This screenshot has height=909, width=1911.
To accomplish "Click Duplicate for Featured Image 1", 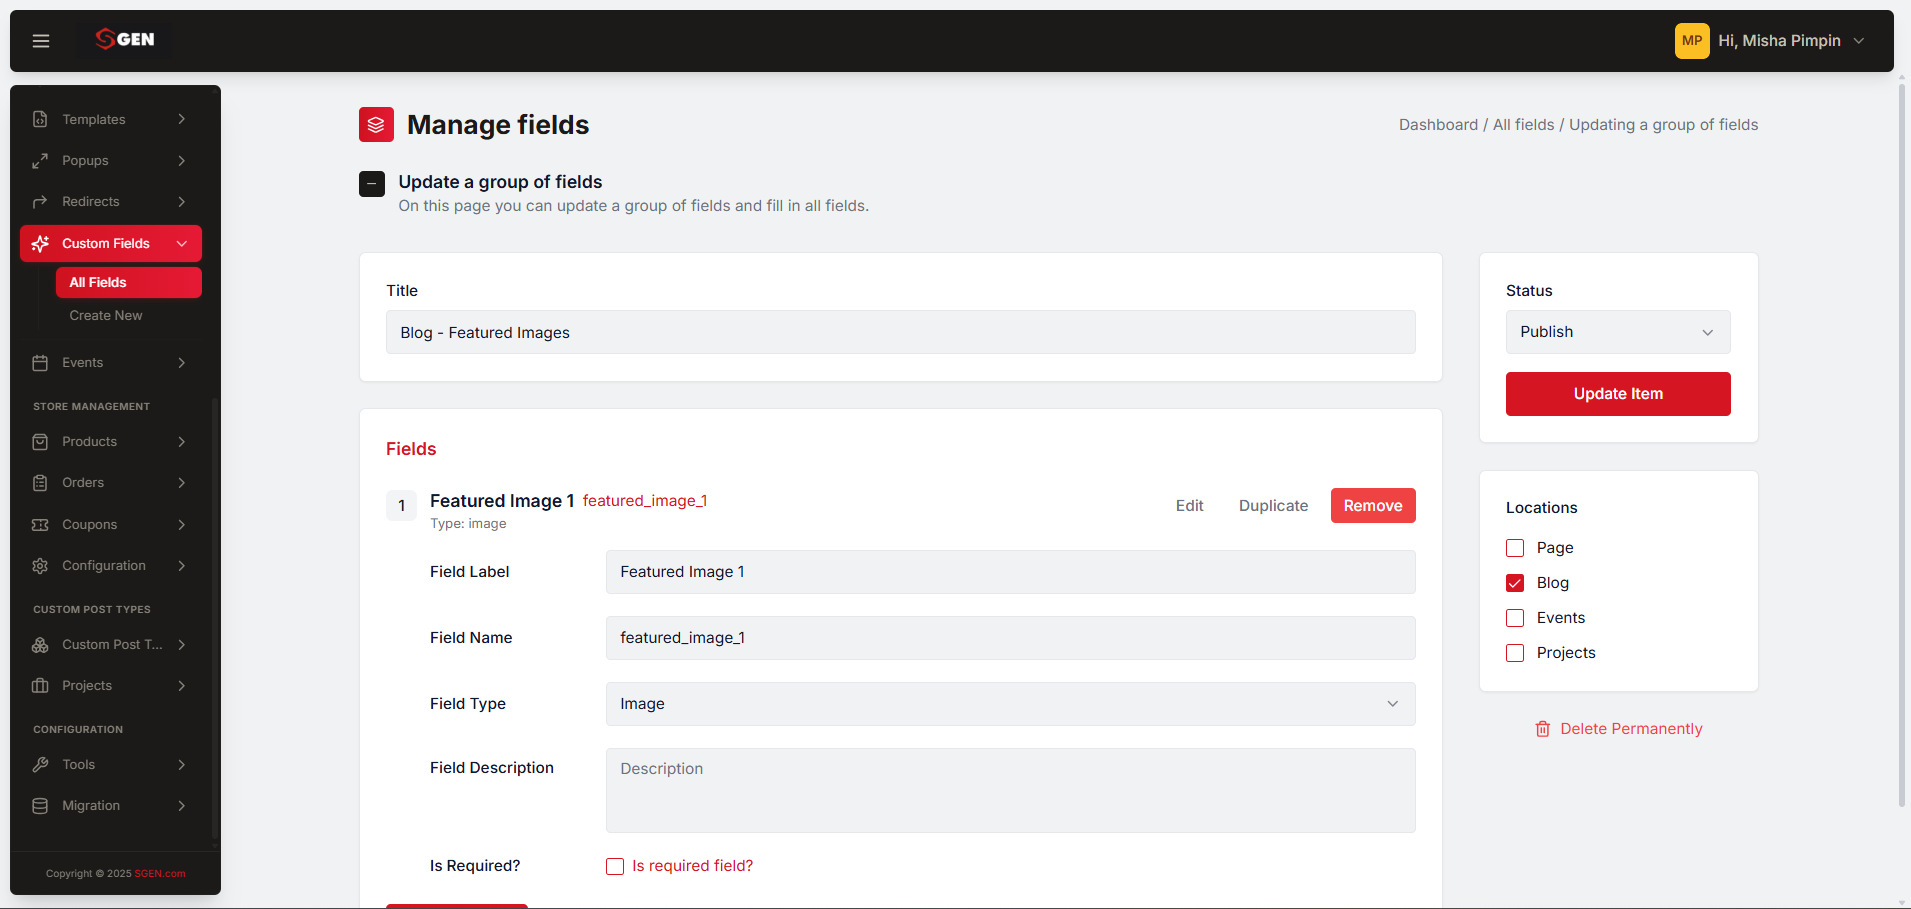I will tap(1273, 506).
